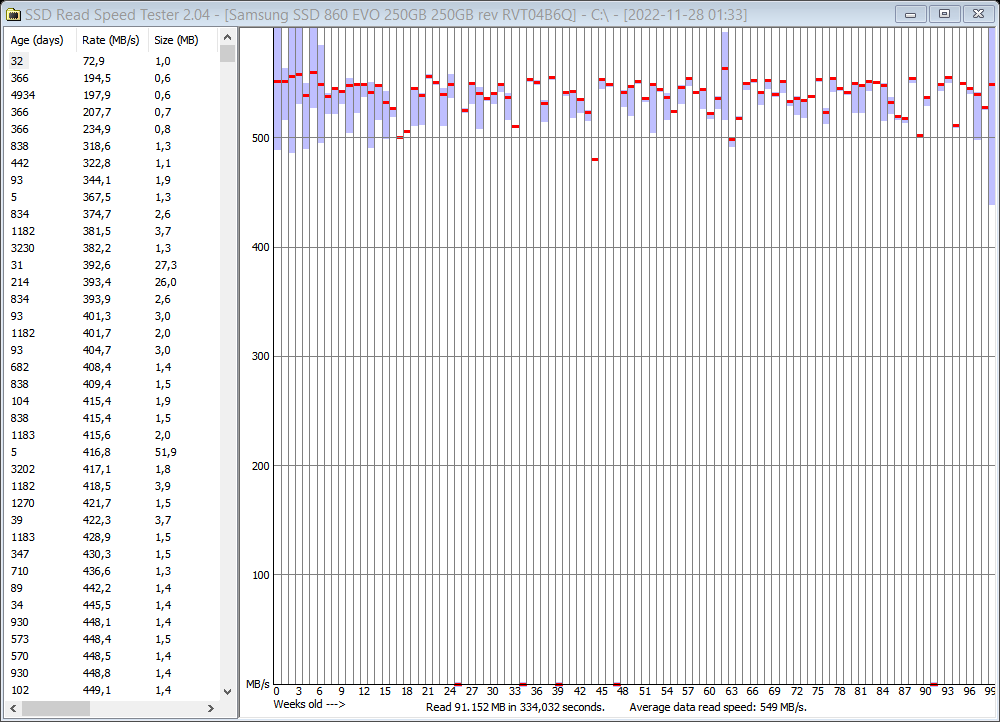Select the row with age 710

(x=112, y=571)
